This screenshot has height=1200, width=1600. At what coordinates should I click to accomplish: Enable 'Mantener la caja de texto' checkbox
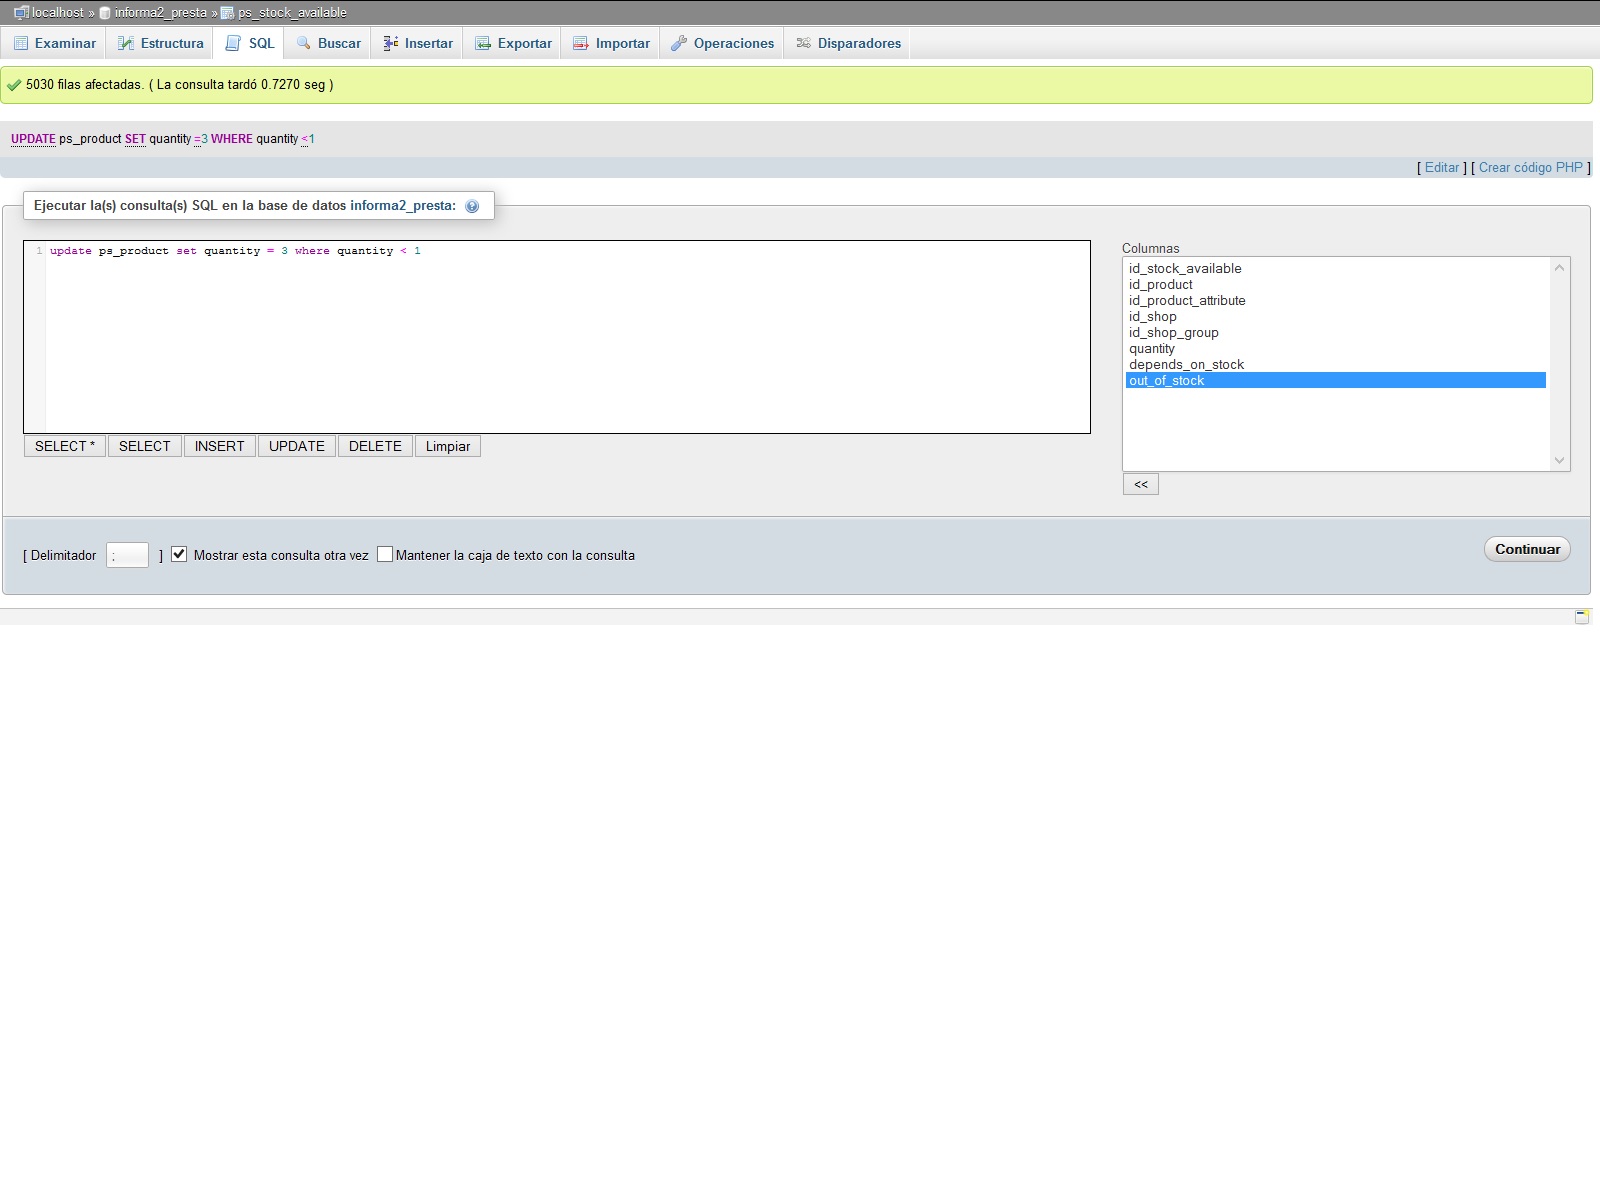pyautogui.click(x=385, y=554)
